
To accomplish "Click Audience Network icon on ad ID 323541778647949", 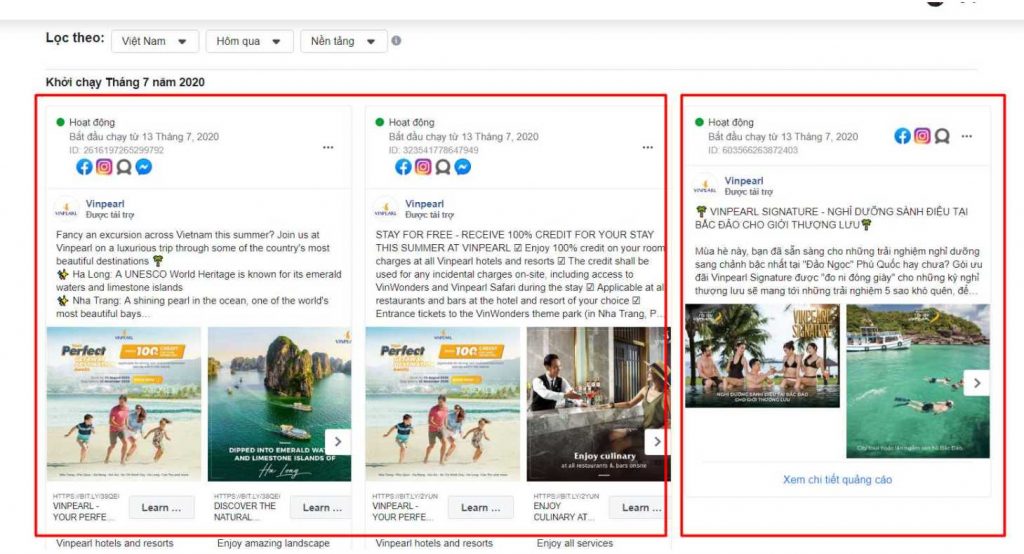I will click(443, 167).
